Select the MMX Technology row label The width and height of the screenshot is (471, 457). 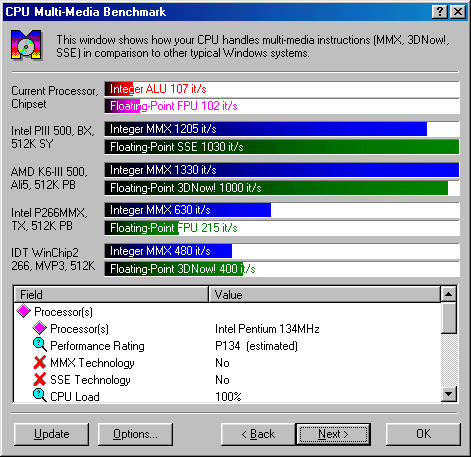click(92, 363)
